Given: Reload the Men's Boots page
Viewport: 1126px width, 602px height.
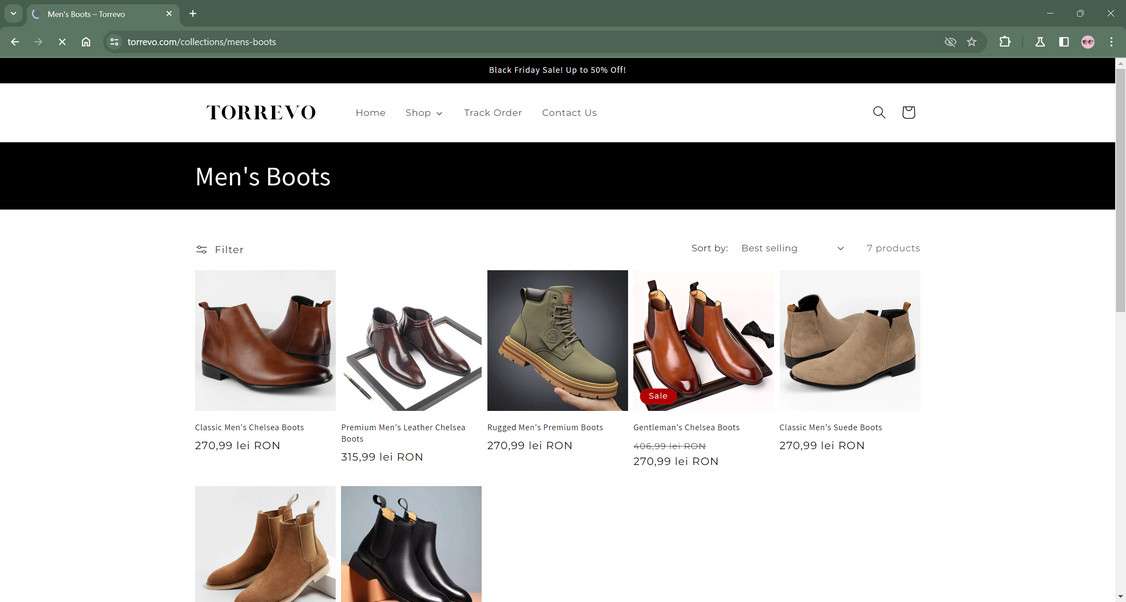Looking at the screenshot, I should (x=62, y=41).
